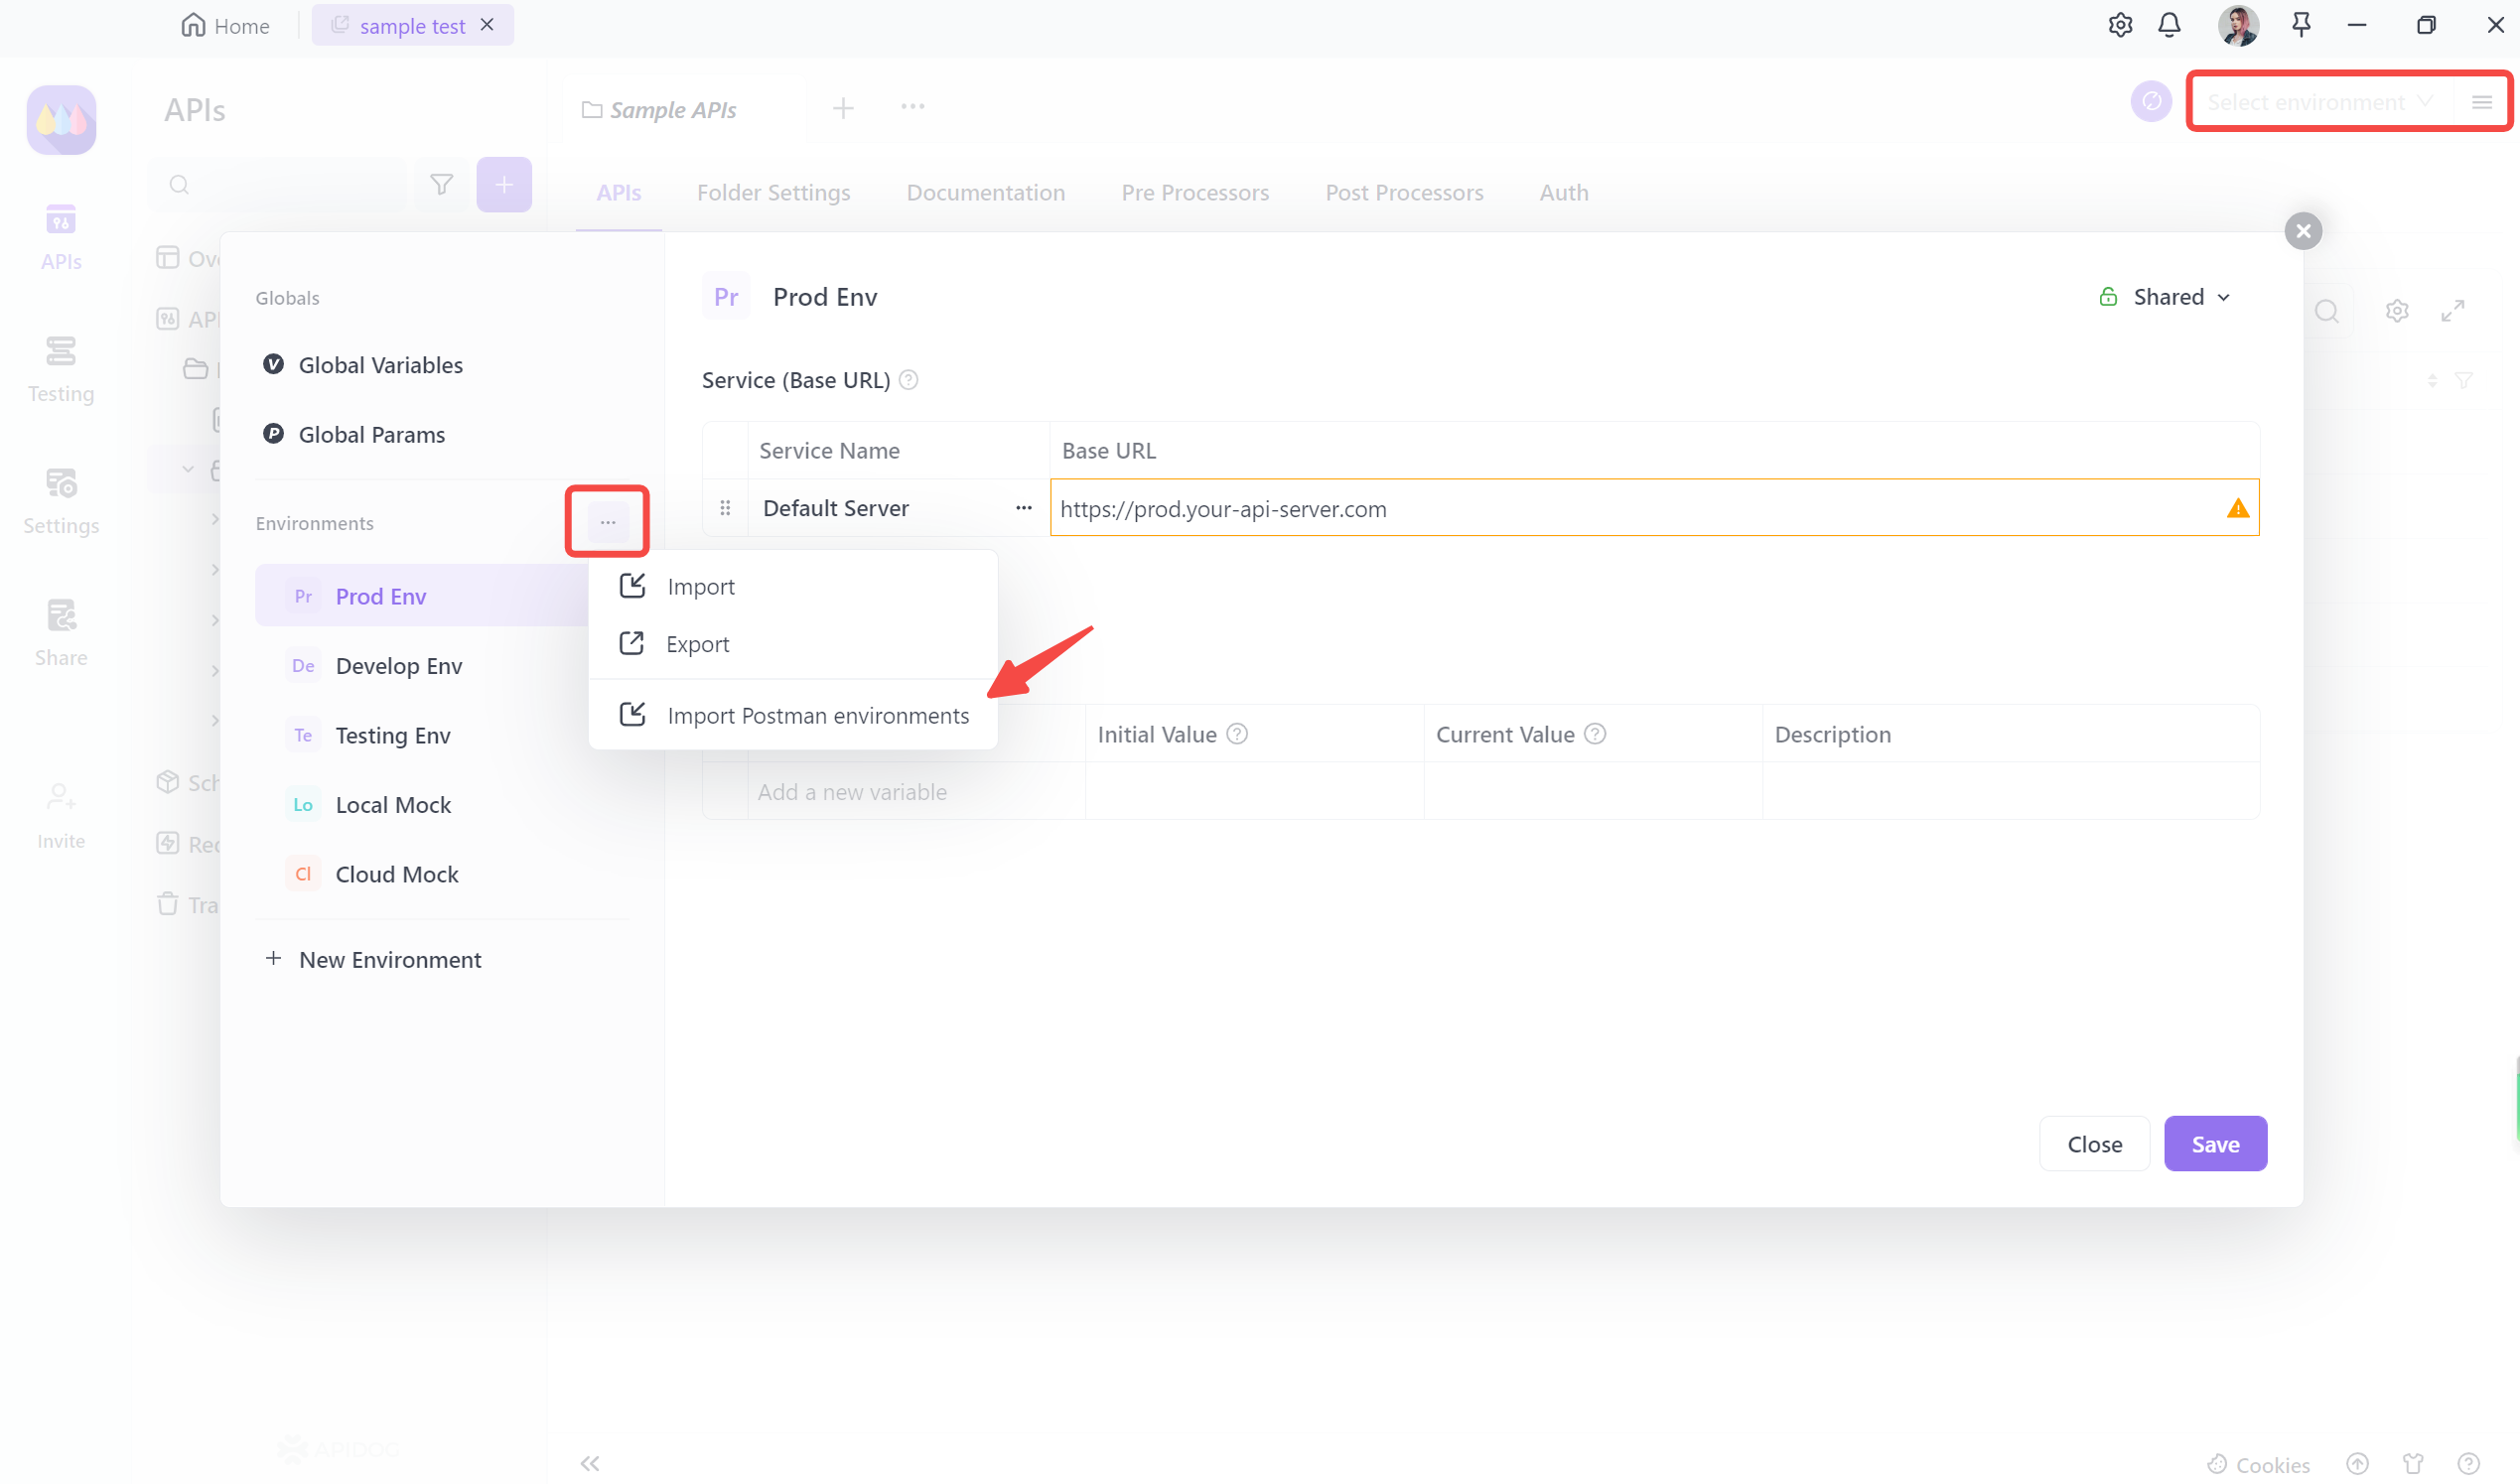
Task: Open the Testing panel from the sidebar
Action: (60, 368)
